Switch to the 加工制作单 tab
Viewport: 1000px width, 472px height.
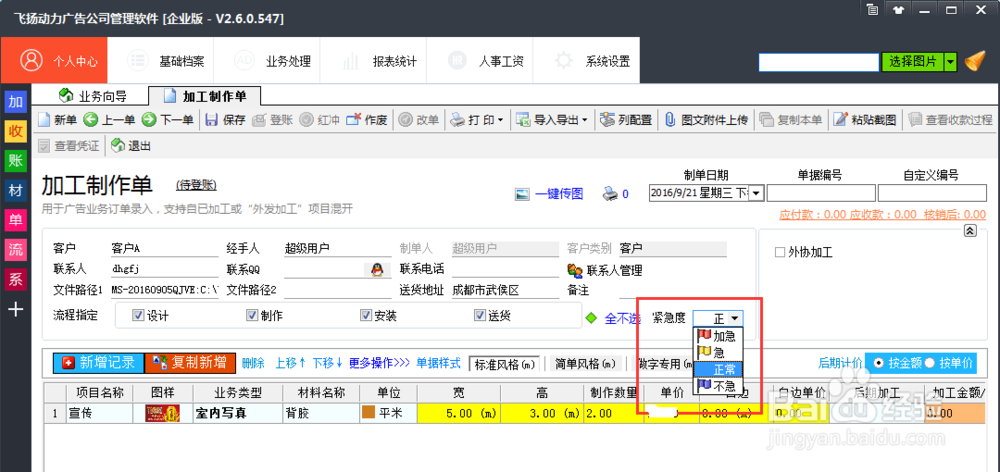point(205,96)
